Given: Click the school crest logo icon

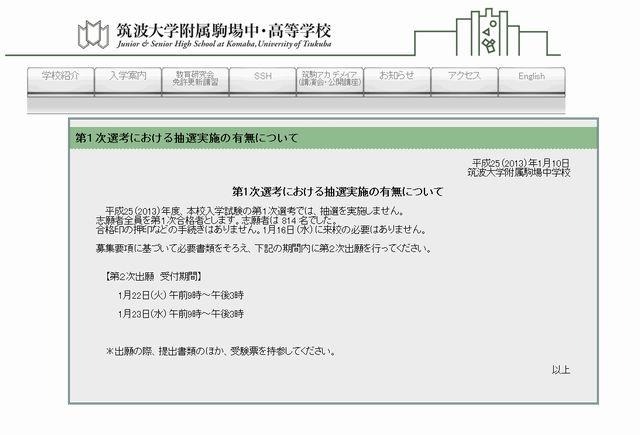Looking at the screenshot, I should tap(93, 35).
